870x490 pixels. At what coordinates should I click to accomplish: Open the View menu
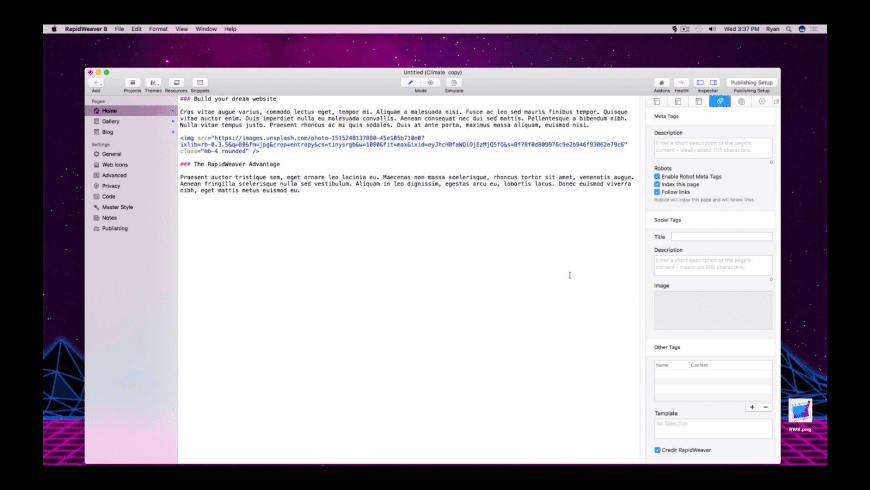(181, 29)
